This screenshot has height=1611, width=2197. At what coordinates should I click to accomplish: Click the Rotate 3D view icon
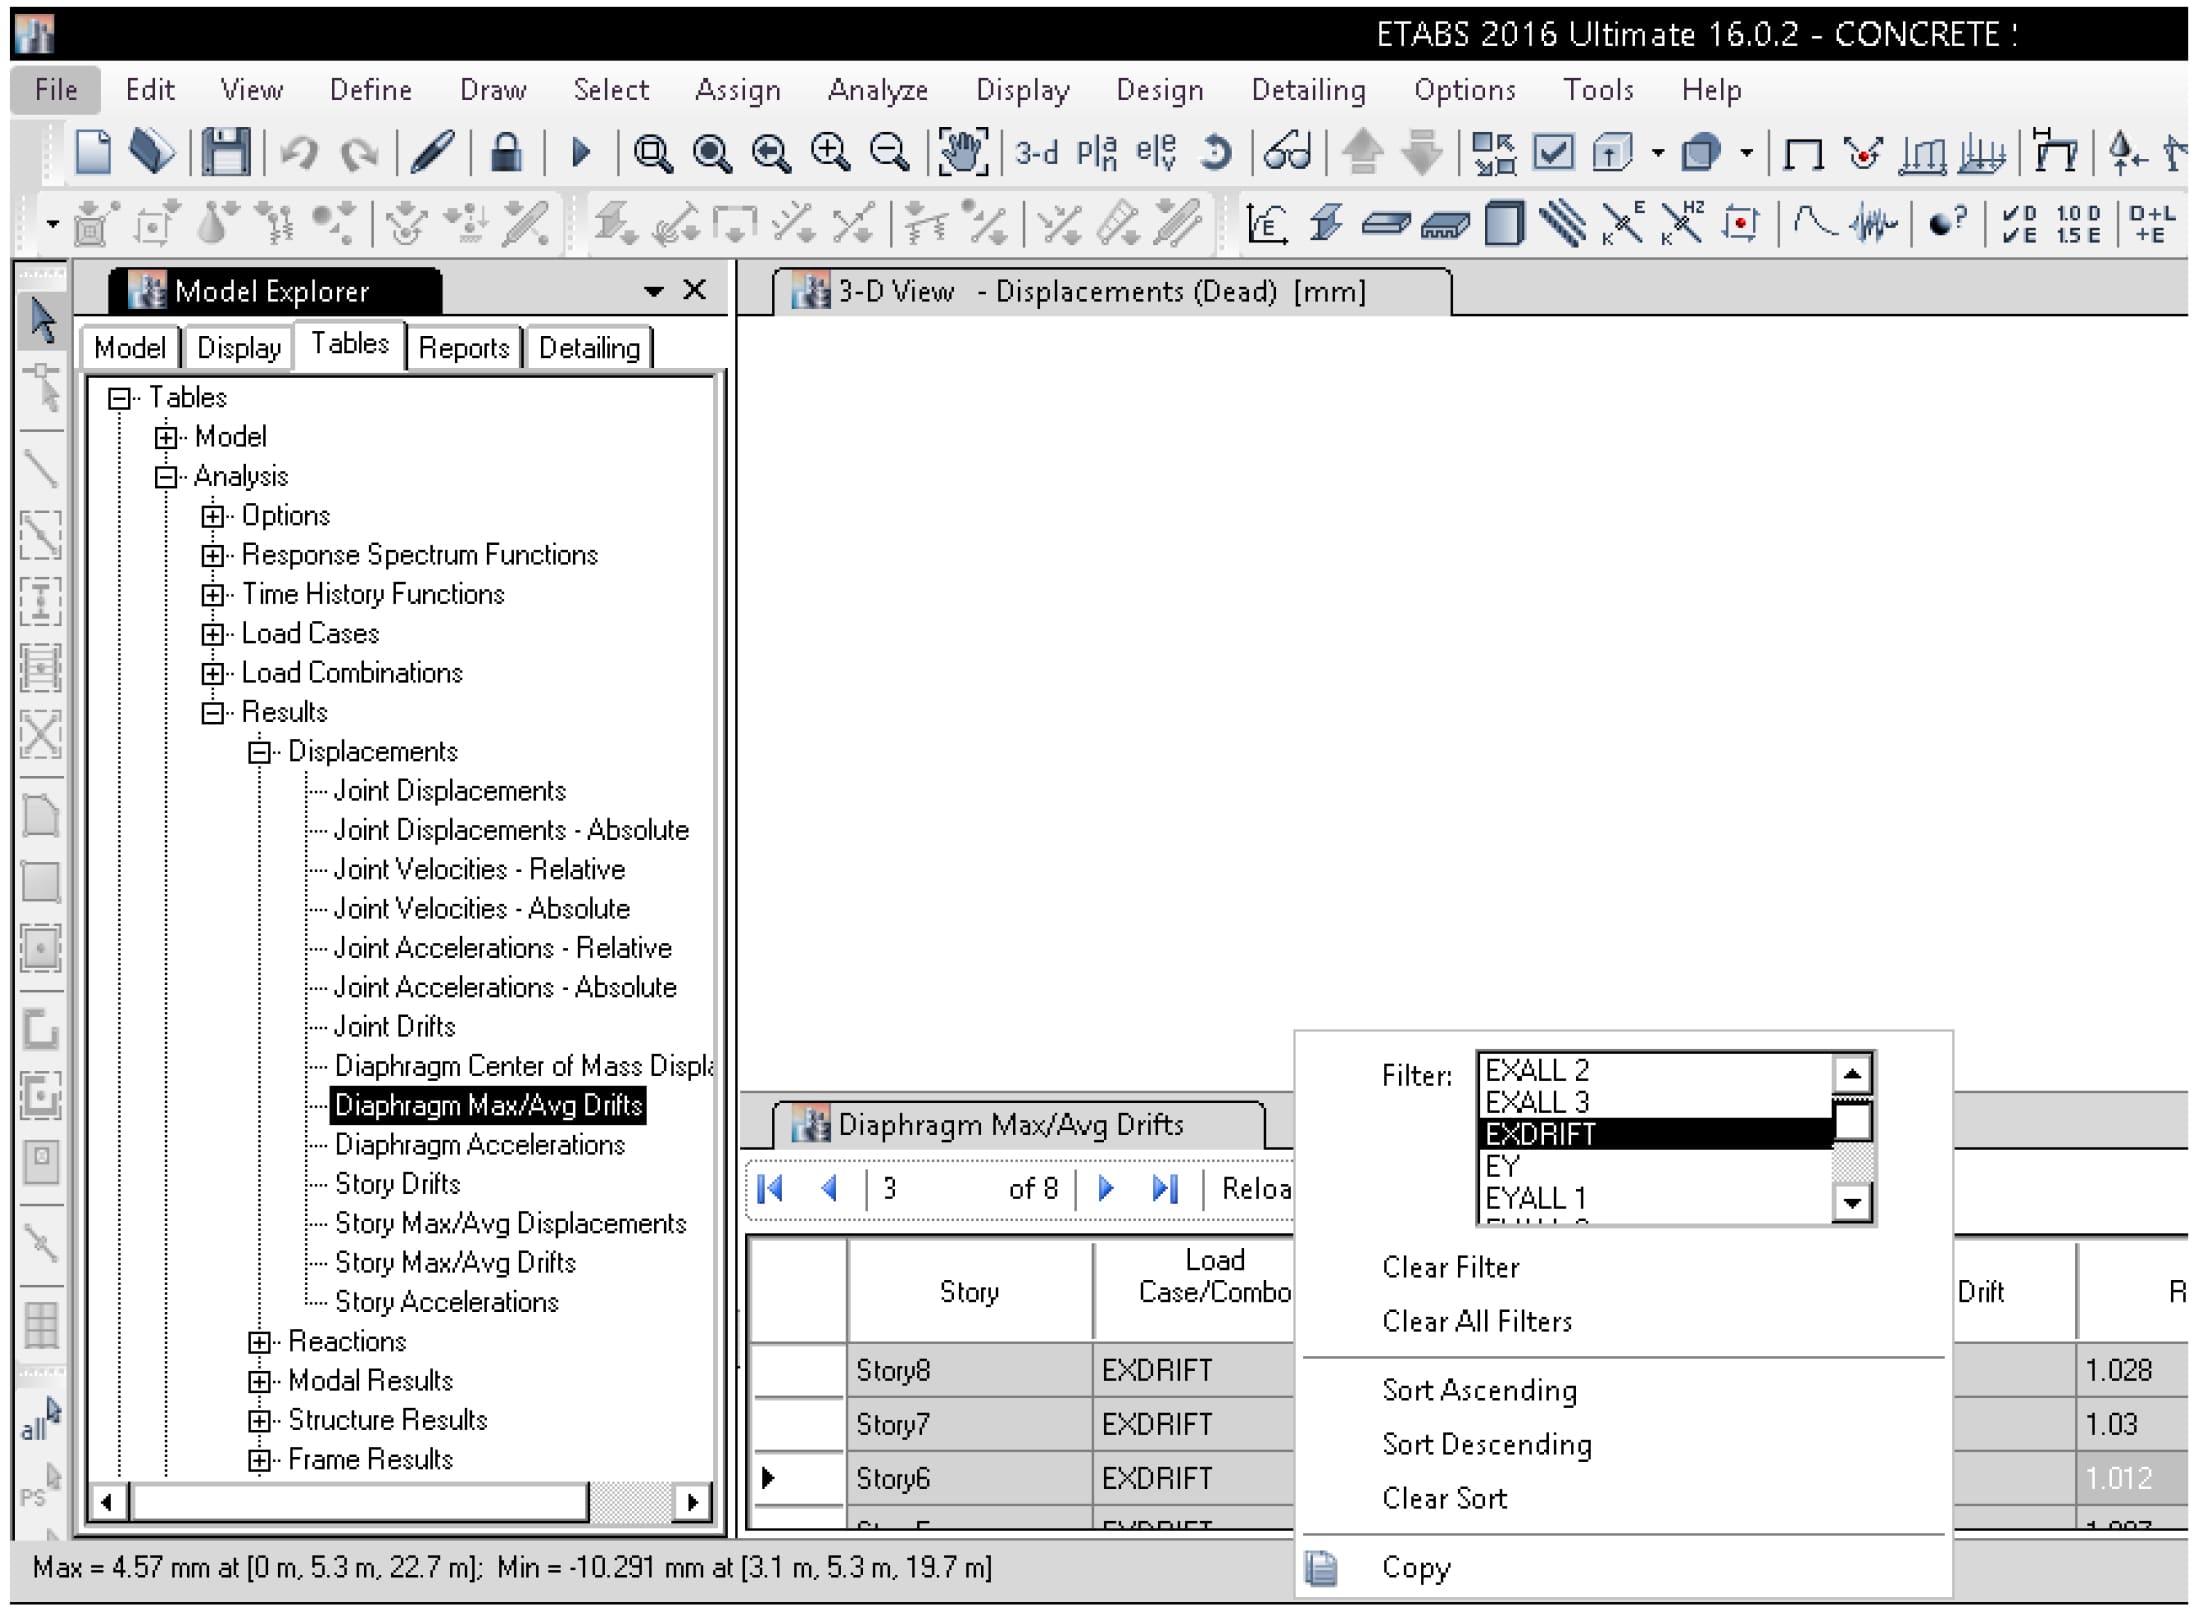click(1215, 153)
